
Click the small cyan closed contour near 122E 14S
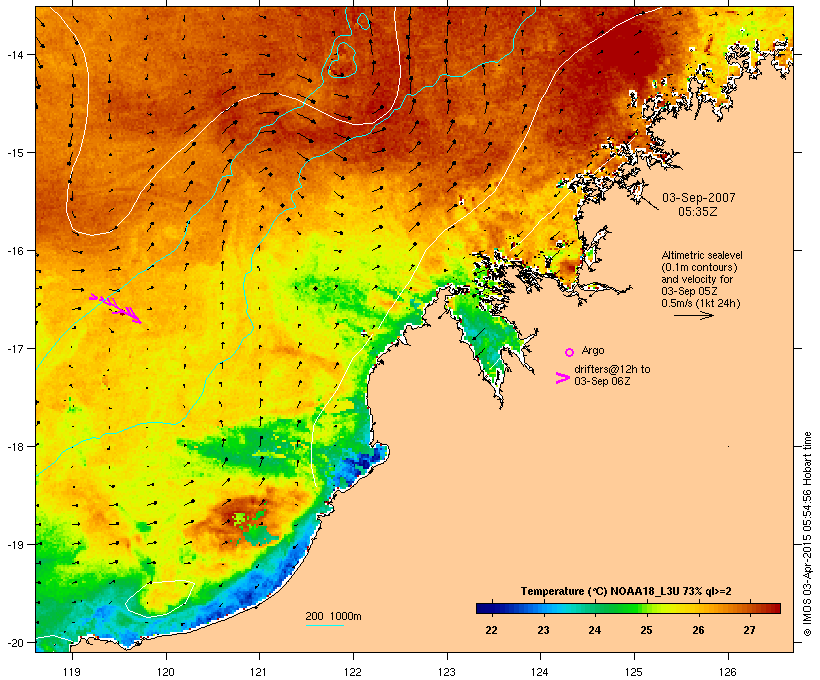[343, 61]
